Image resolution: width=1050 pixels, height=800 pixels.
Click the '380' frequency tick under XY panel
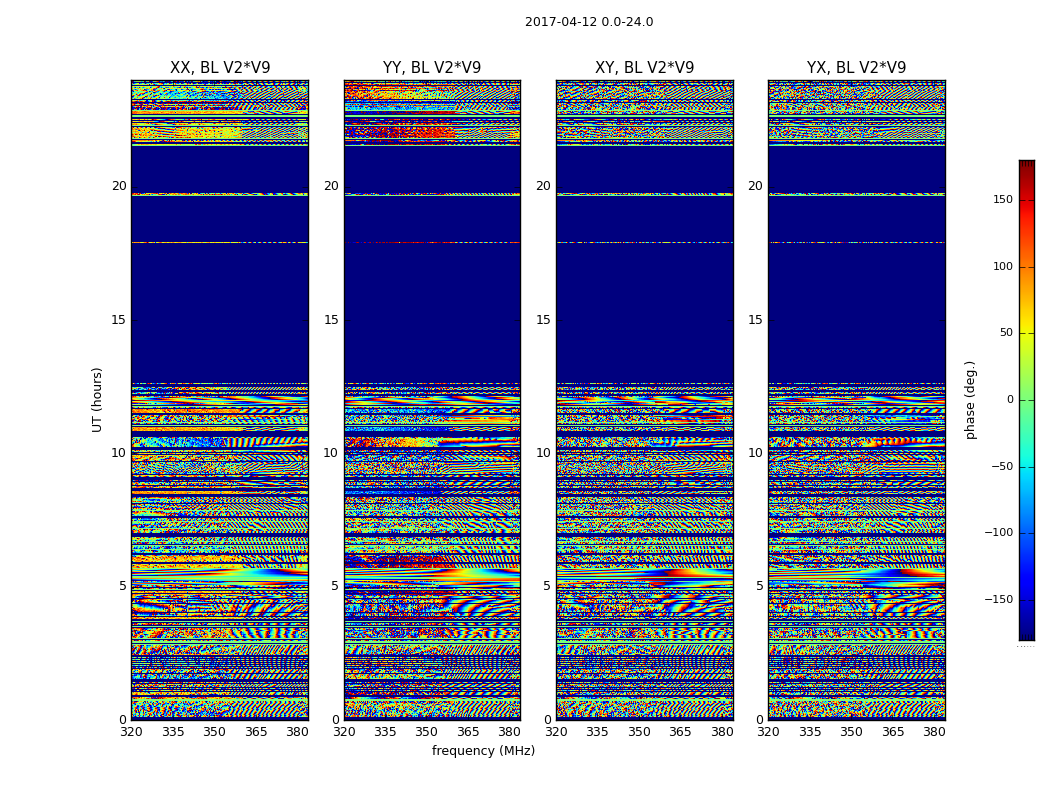(722, 732)
